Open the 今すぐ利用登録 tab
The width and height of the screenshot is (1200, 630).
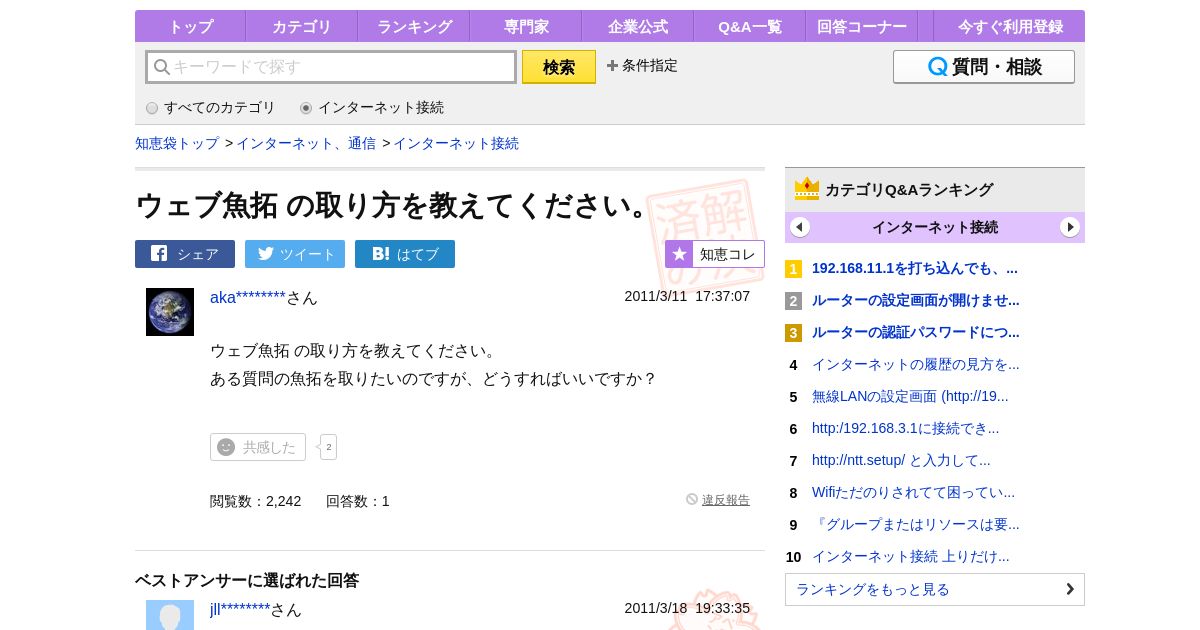(1010, 26)
